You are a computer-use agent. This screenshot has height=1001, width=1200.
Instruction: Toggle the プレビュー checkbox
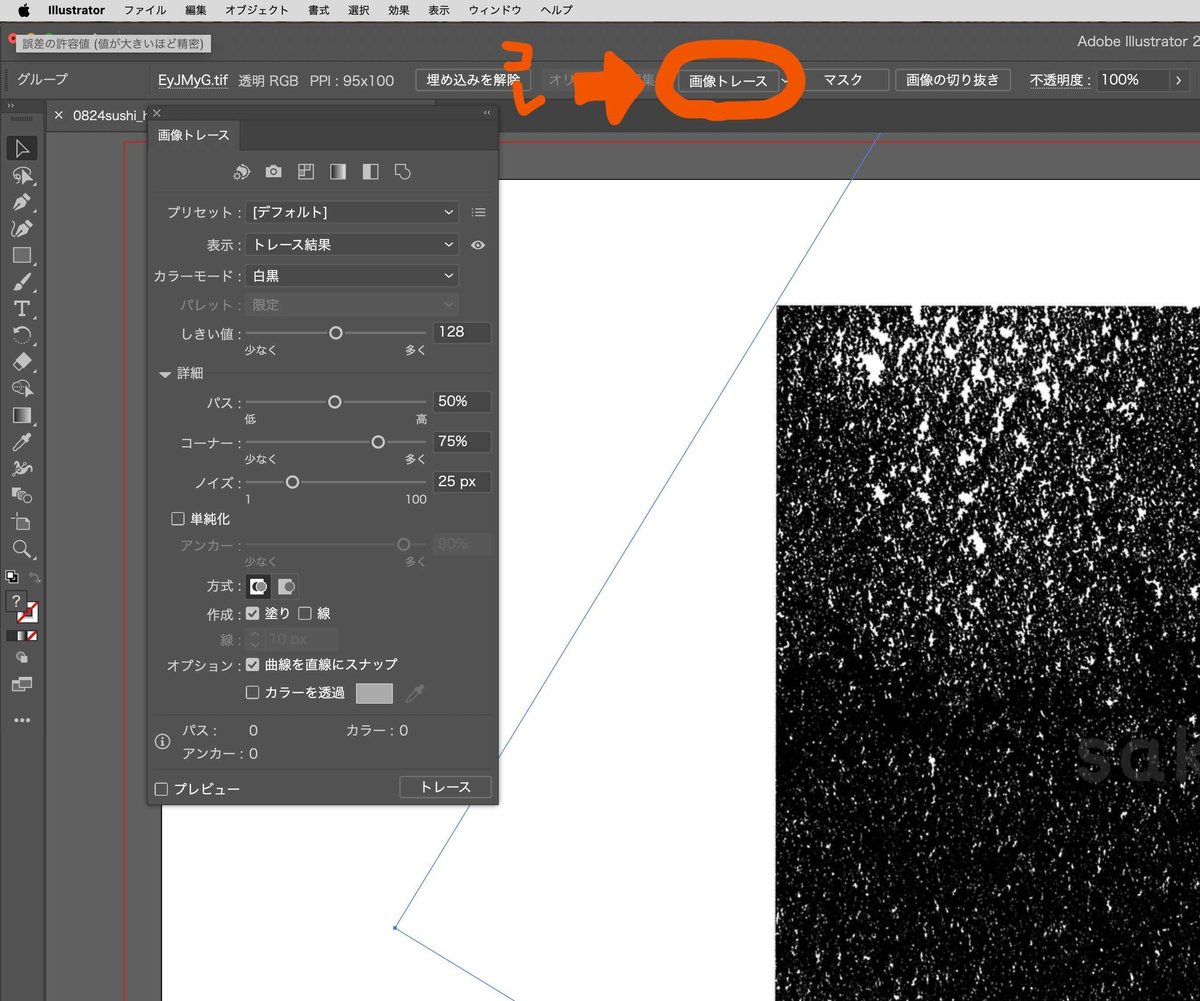(161, 789)
